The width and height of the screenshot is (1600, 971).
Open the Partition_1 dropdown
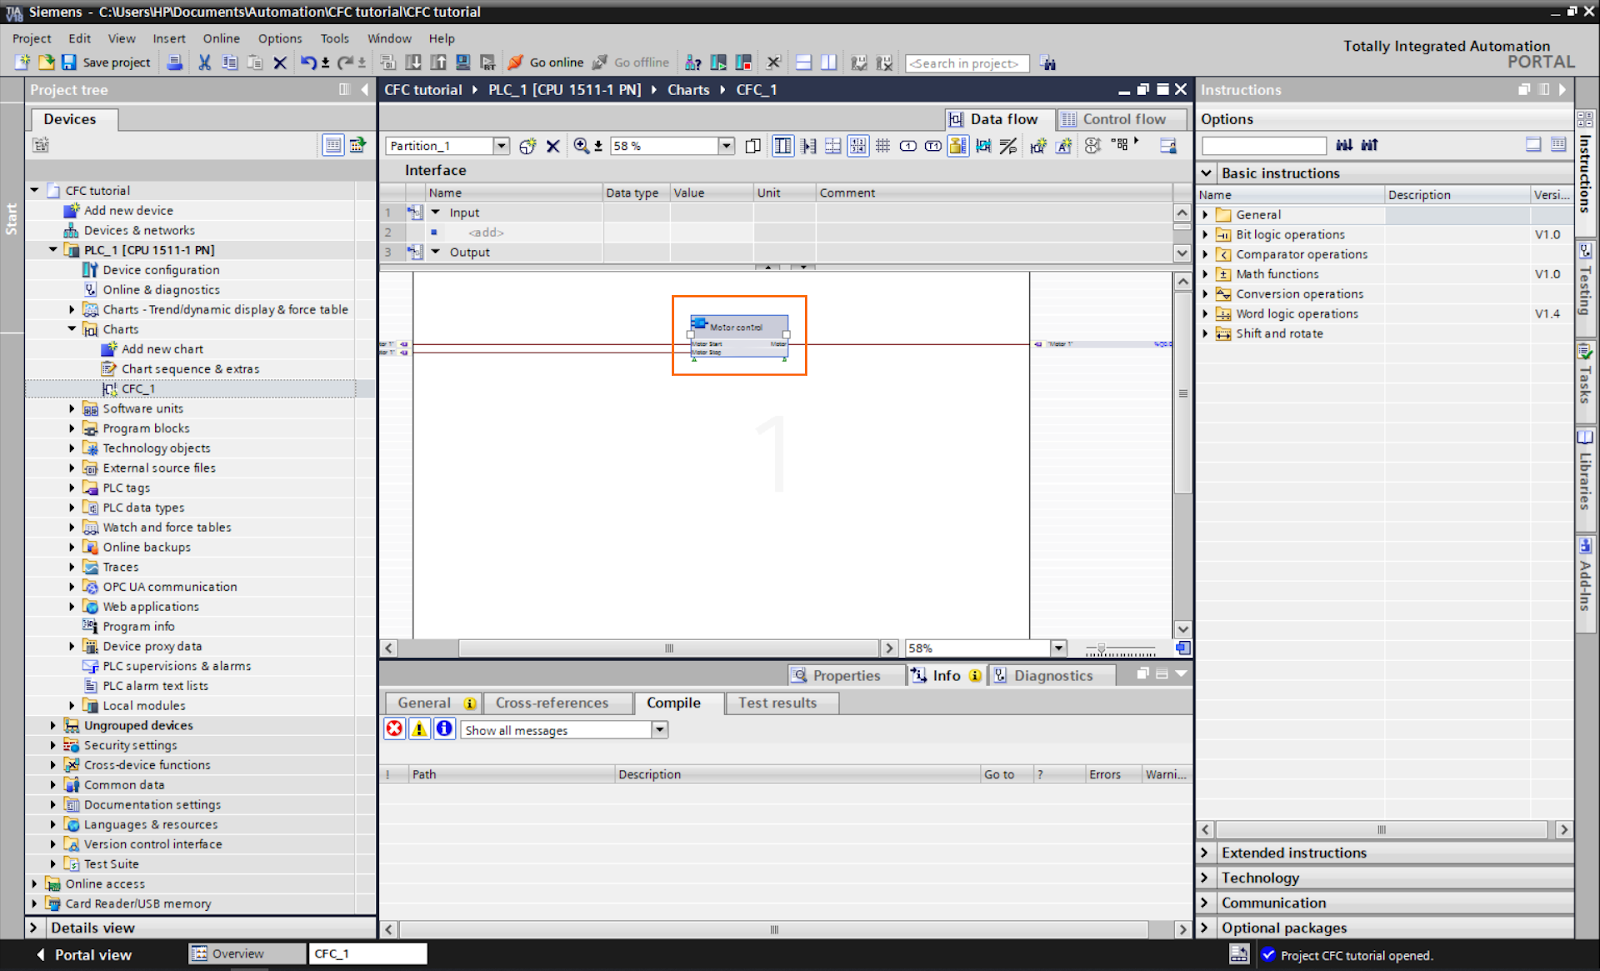503,145
